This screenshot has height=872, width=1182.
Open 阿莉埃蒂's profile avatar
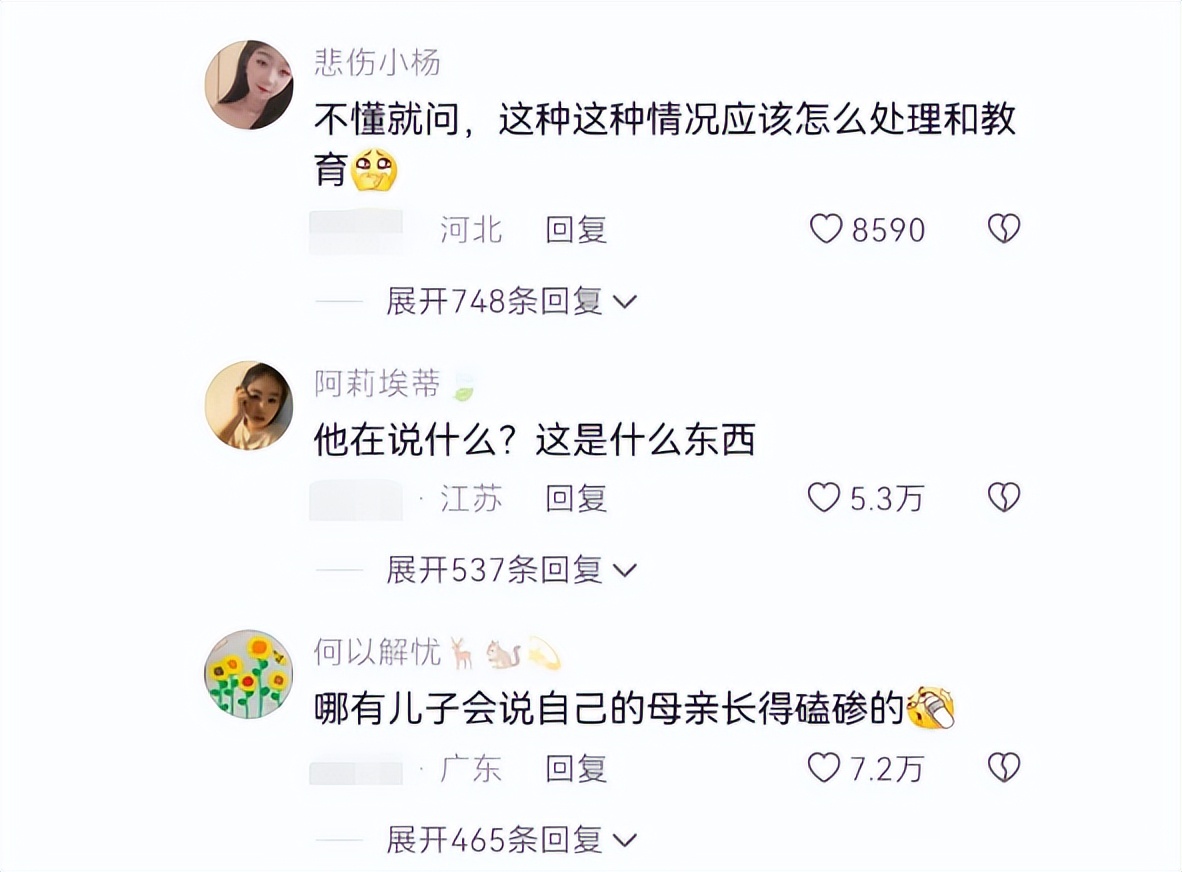pyautogui.click(x=250, y=405)
